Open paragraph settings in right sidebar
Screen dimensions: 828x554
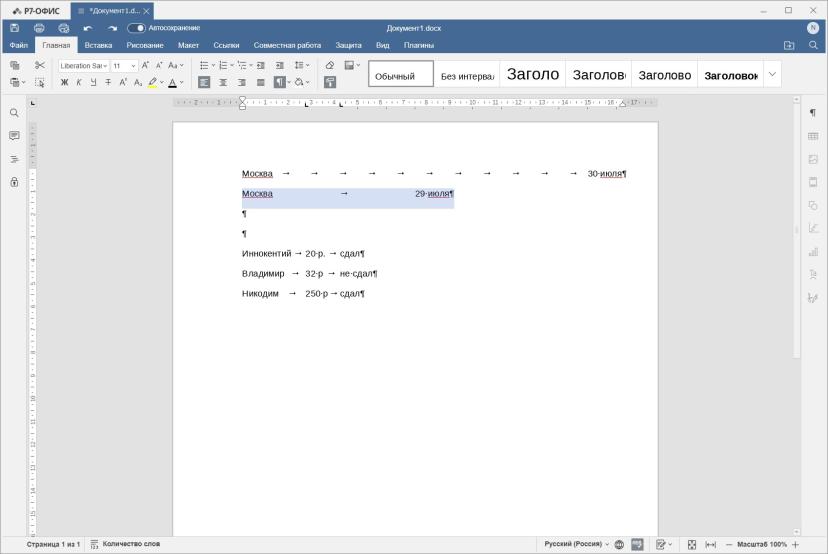coord(813,113)
